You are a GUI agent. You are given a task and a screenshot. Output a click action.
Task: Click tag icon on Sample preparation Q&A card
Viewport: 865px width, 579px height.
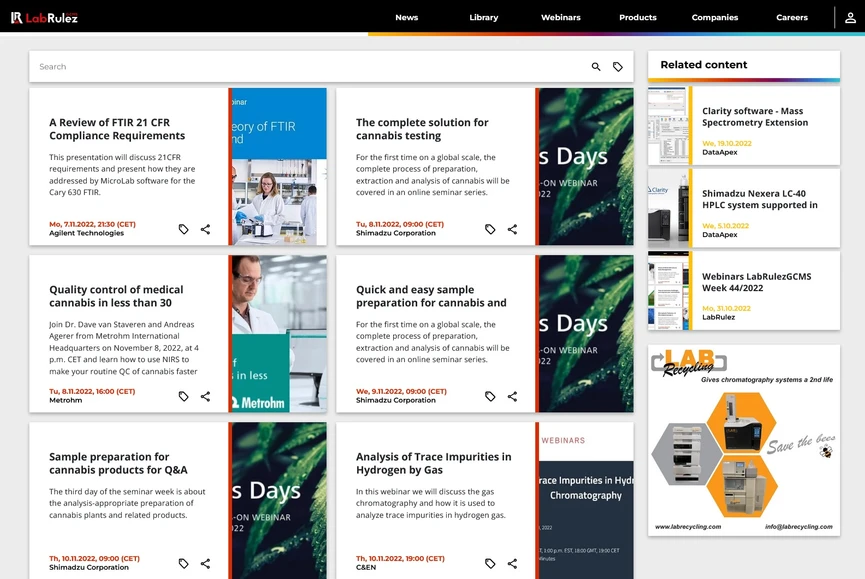point(184,563)
